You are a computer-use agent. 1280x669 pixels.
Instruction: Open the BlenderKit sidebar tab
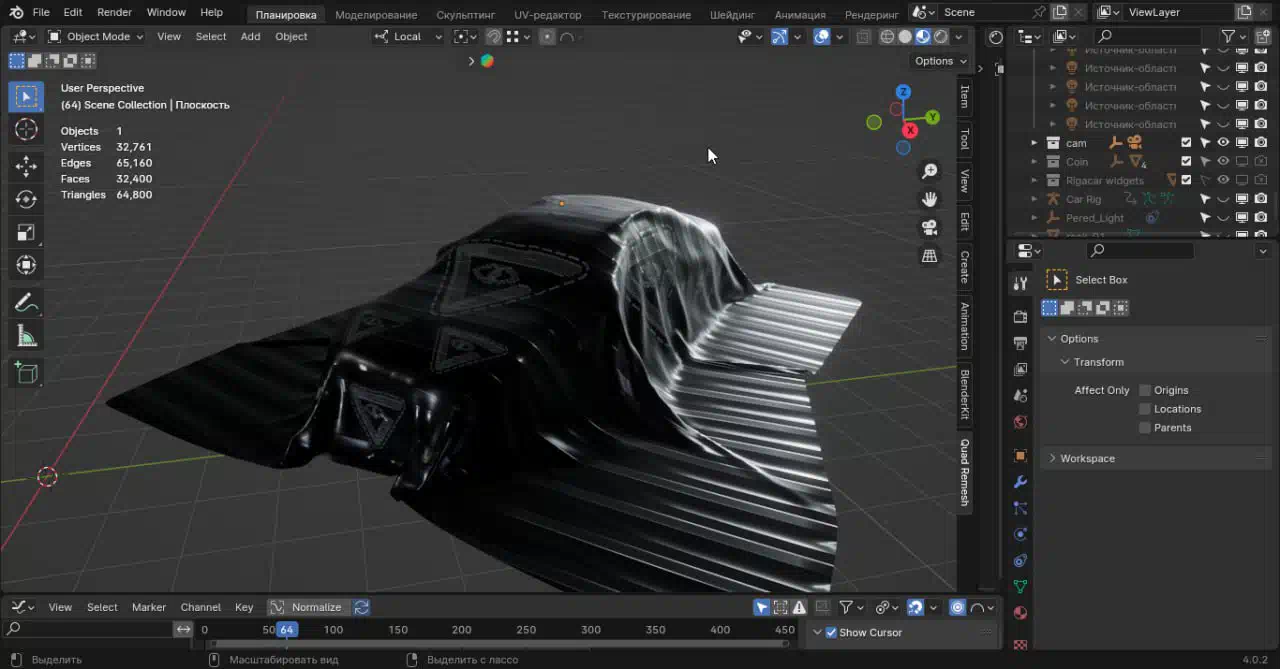965,394
